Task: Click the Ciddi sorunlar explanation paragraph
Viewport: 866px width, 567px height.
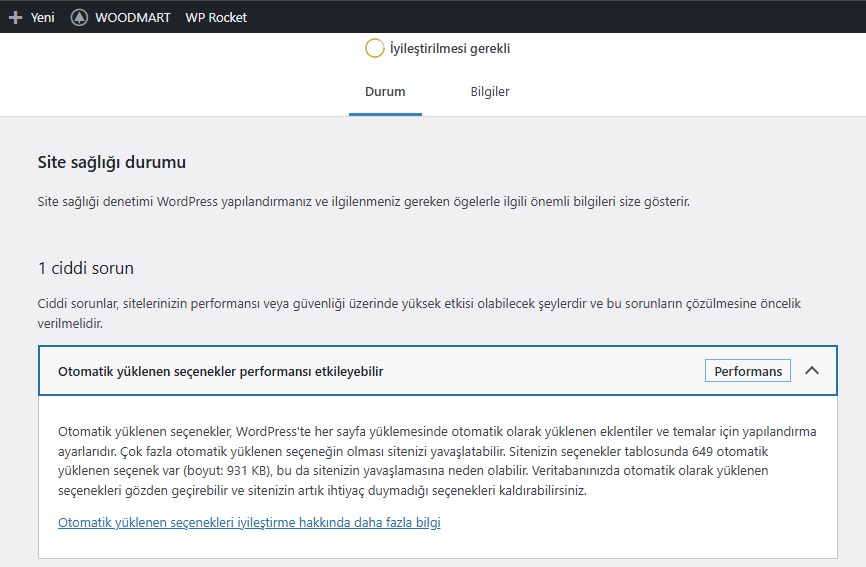Action: (x=419, y=313)
